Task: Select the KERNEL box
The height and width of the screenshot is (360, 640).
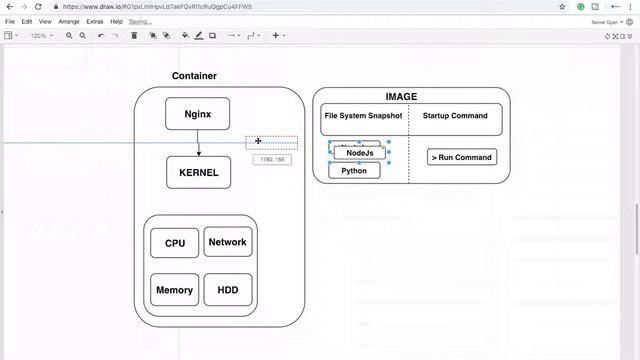Action: point(198,172)
